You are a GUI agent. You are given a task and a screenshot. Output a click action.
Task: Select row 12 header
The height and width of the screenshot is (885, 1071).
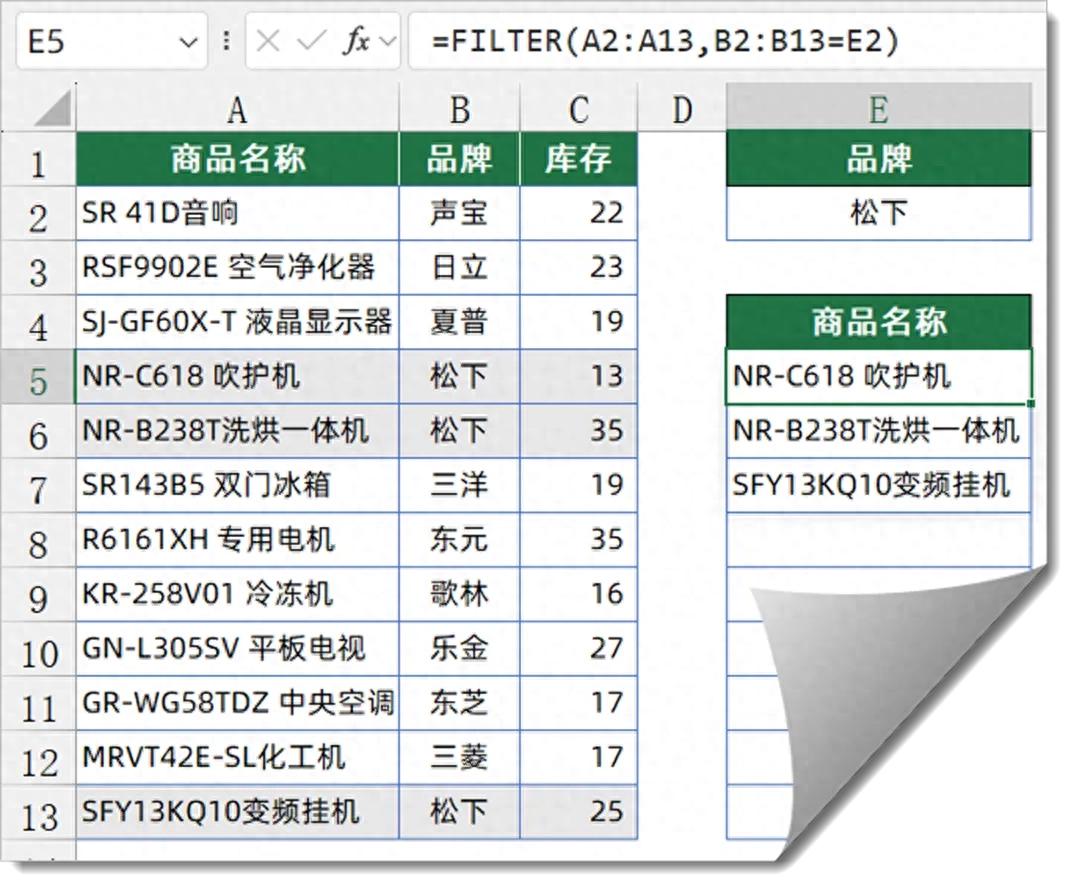click(38, 758)
